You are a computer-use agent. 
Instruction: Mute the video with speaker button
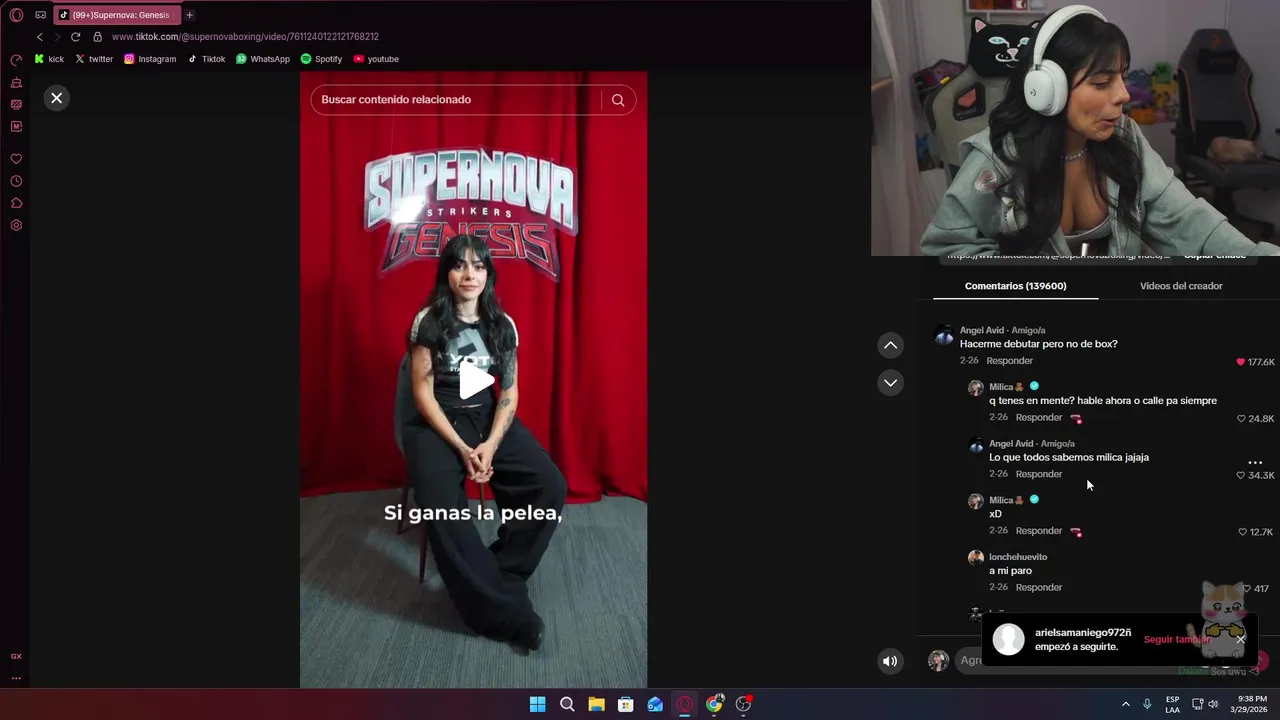pyautogui.click(x=890, y=661)
